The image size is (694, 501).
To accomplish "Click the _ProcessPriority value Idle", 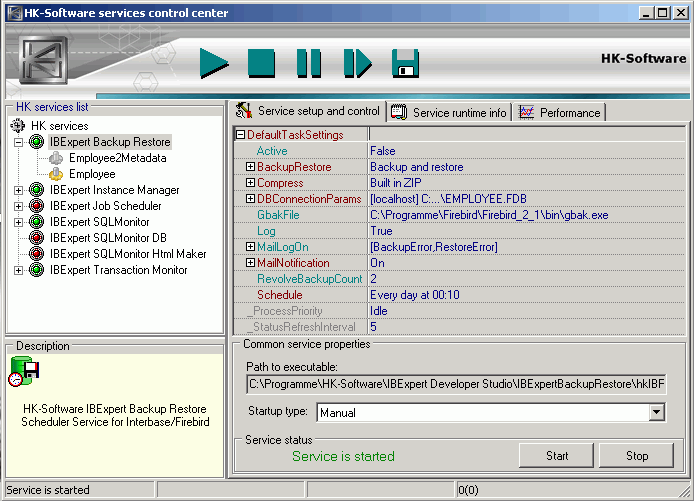I will (379, 311).
